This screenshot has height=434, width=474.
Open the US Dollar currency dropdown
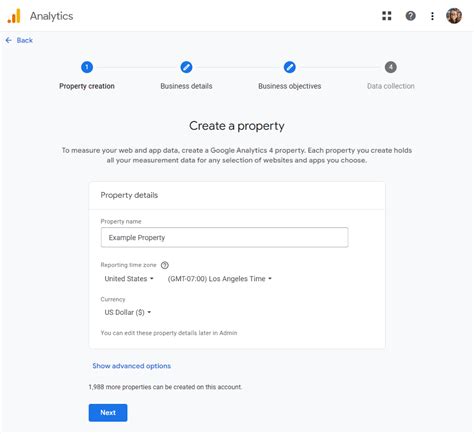click(128, 312)
